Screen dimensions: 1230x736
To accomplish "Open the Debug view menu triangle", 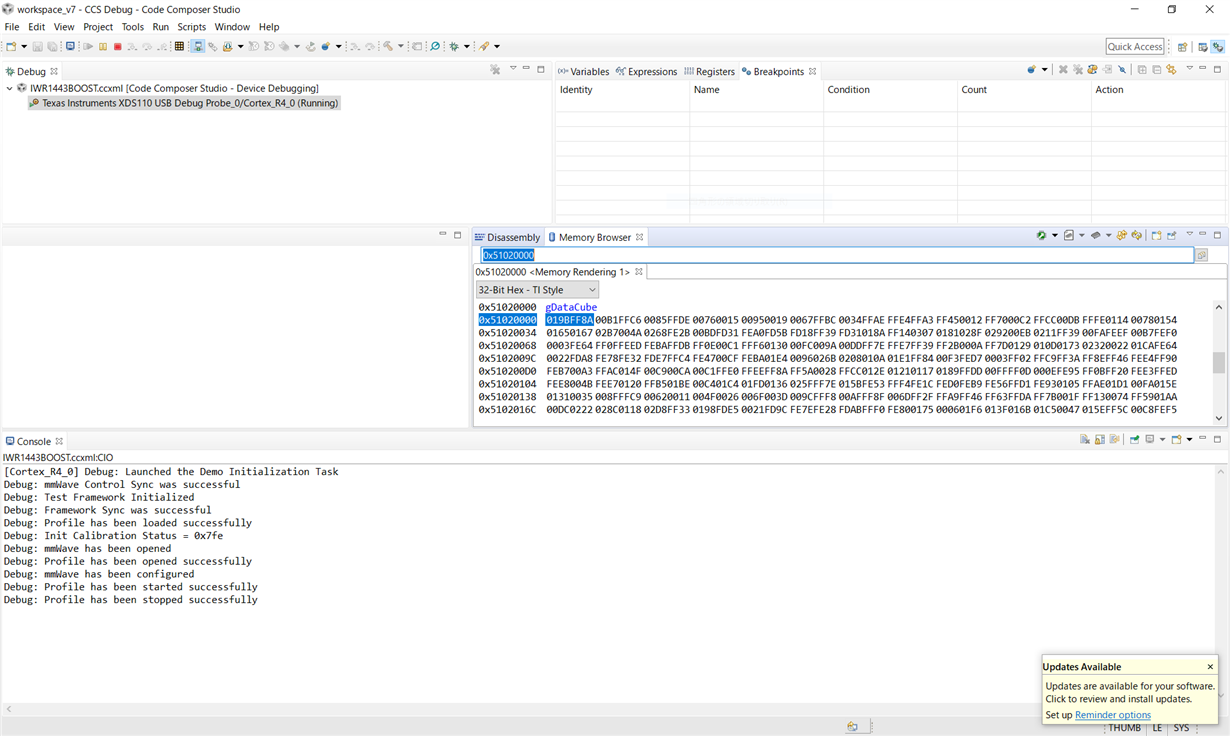I will click(x=513, y=68).
